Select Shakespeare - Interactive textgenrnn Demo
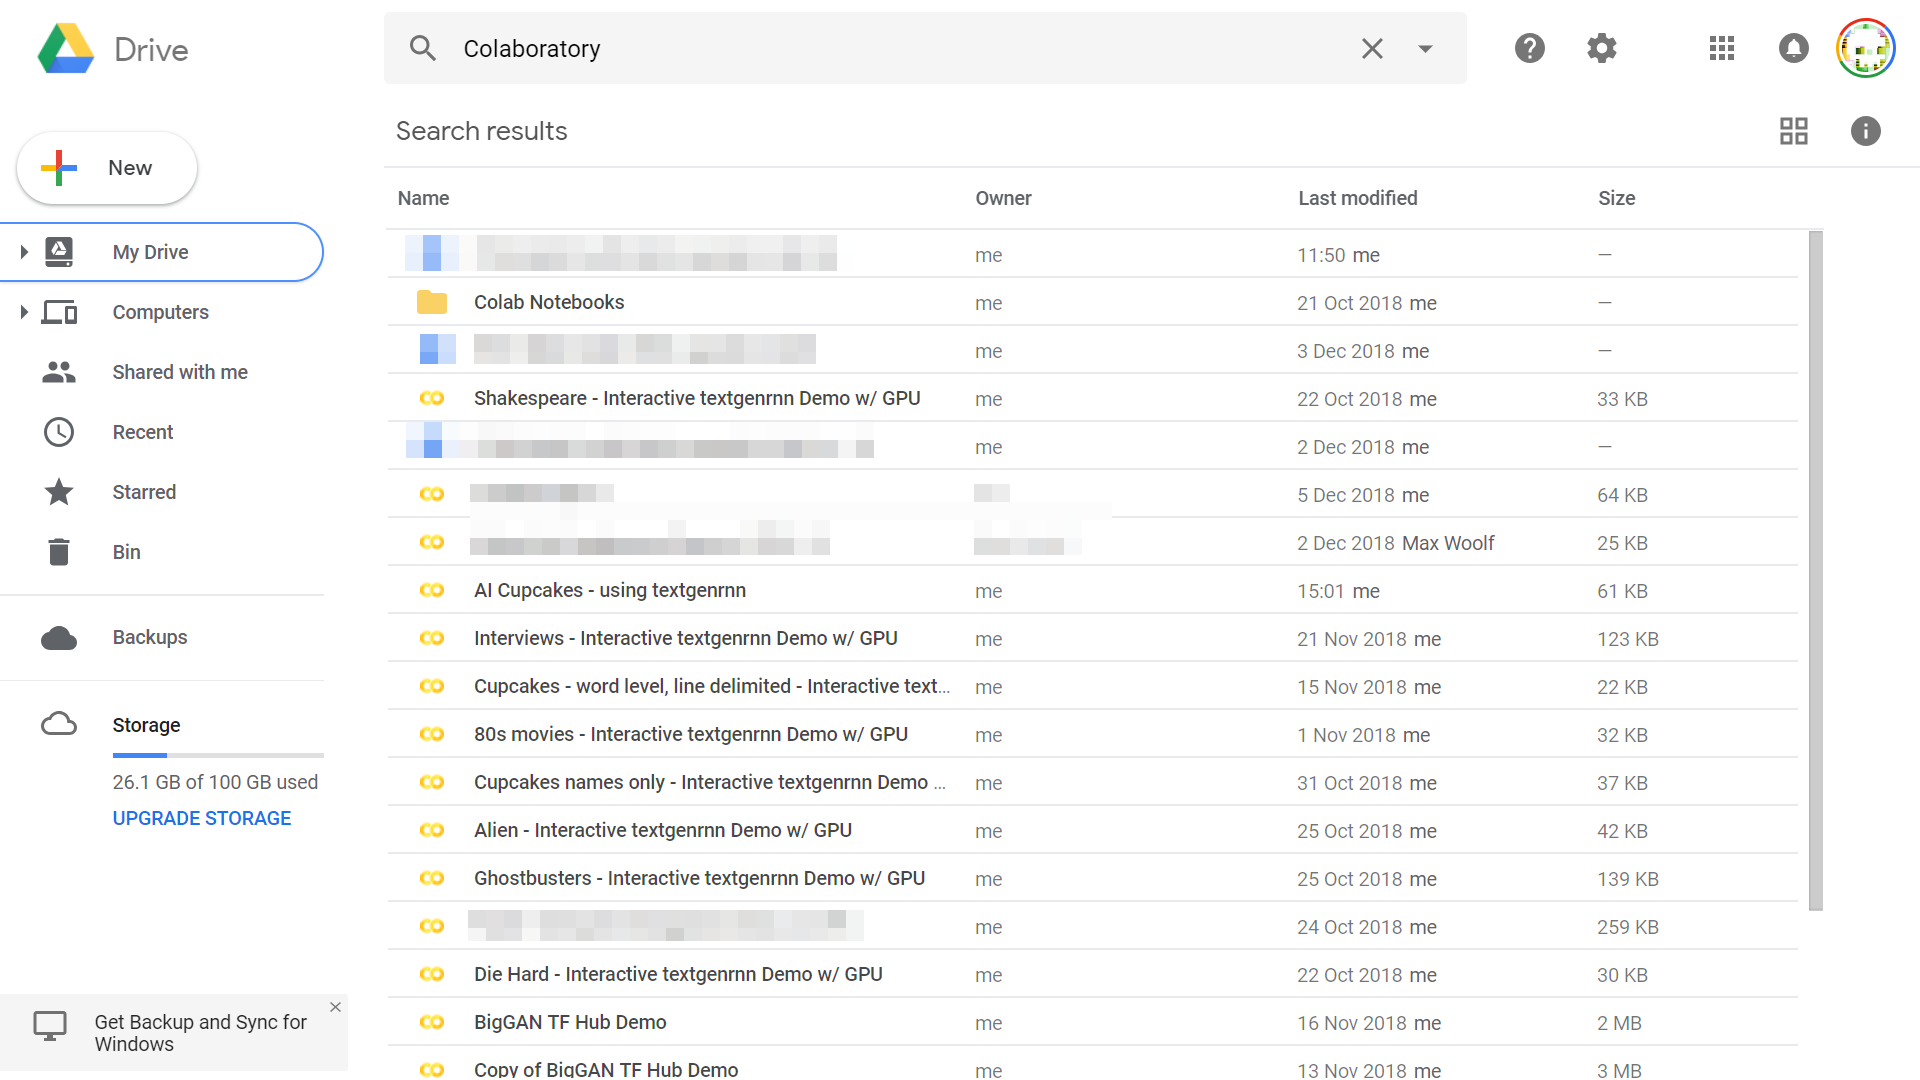The height and width of the screenshot is (1080, 1920). (697, 398)
